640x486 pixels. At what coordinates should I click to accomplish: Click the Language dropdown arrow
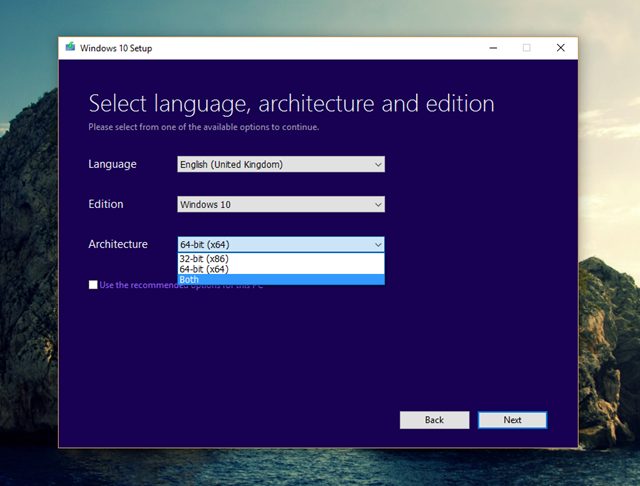click(377, 164)
